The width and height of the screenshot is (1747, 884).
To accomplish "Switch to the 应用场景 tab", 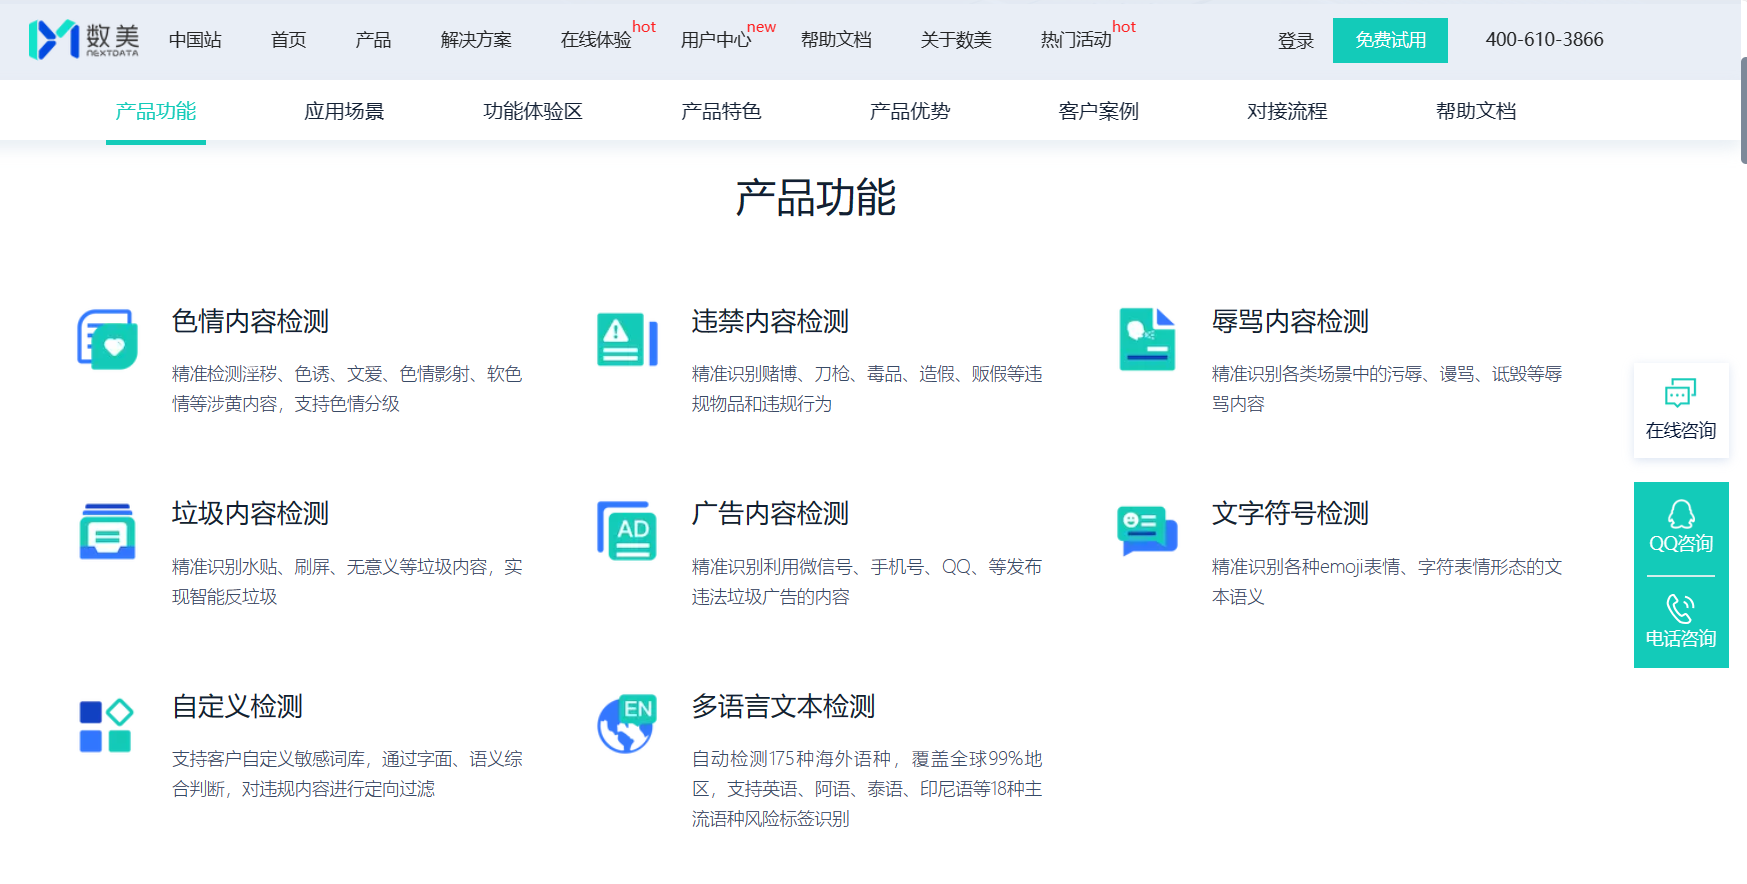I will point(344,111).
